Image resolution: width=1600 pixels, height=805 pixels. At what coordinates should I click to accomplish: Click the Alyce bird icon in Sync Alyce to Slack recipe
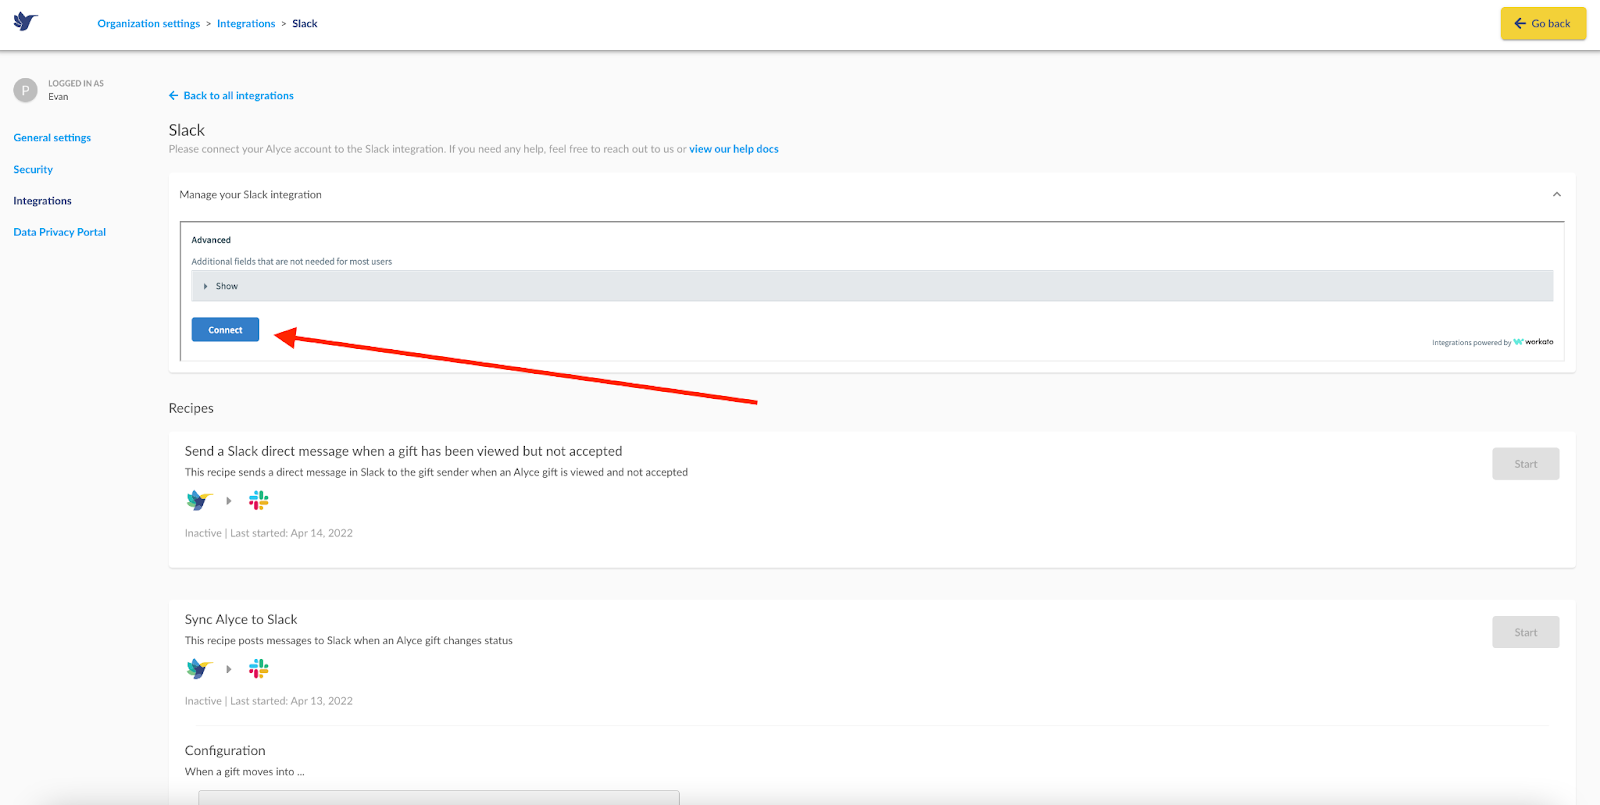click(x=200, y=668)
